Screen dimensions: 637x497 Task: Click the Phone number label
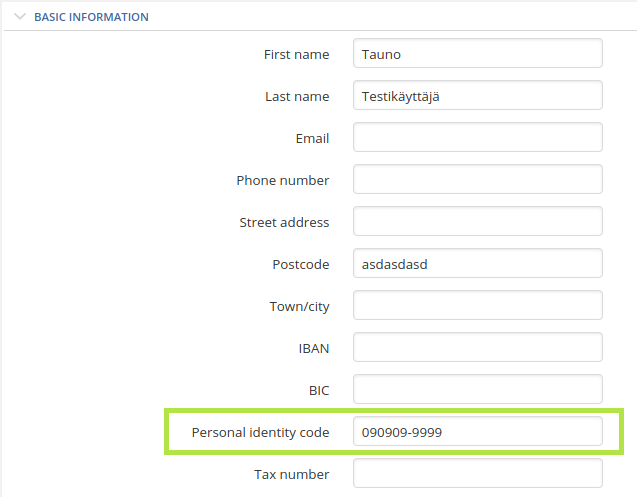(283, 180)
